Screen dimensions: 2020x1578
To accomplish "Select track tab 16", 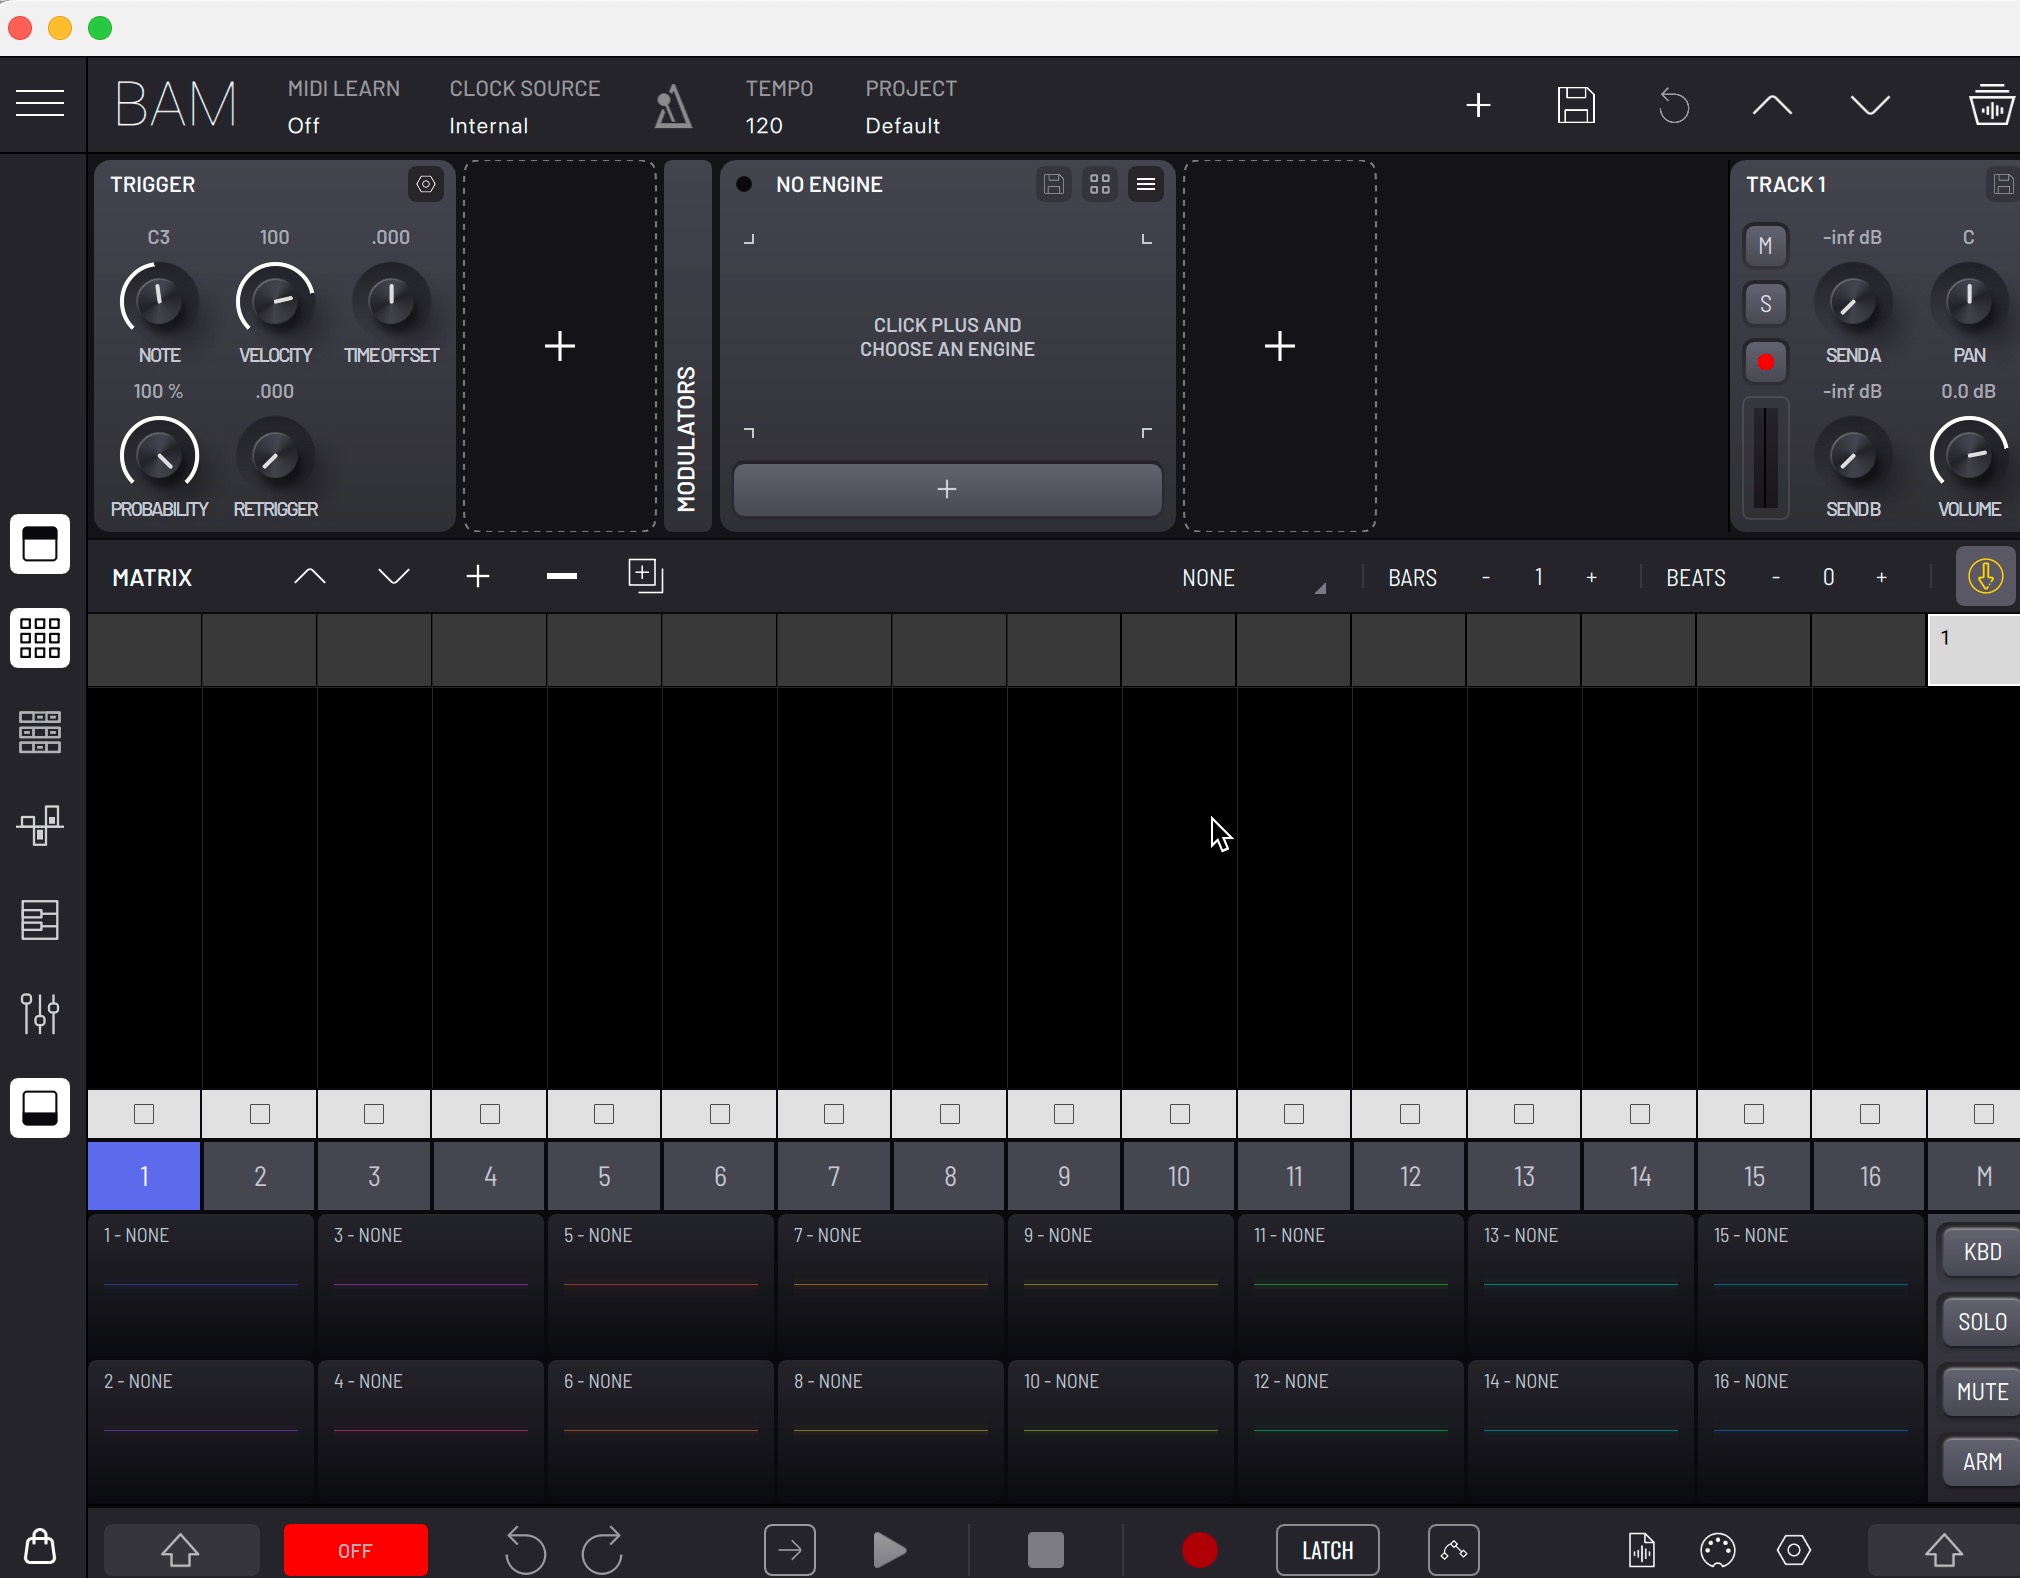I will (x=1870, y=1176).
